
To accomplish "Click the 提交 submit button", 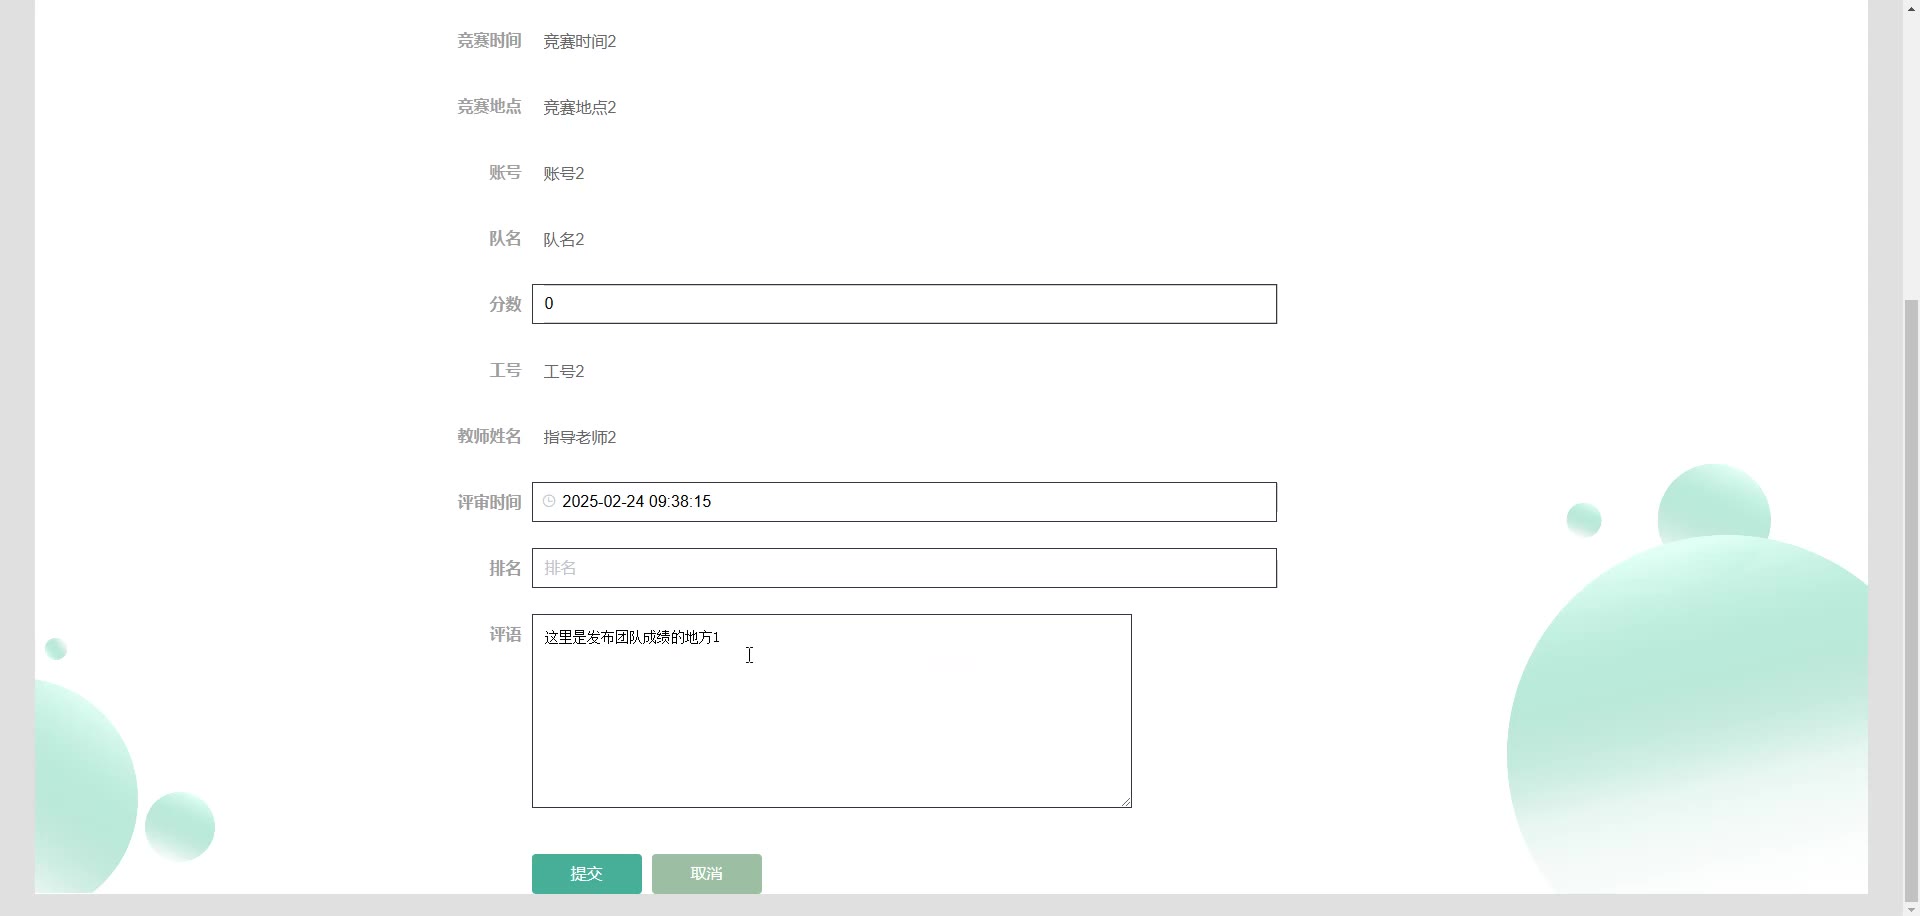I will click(587, 874).
